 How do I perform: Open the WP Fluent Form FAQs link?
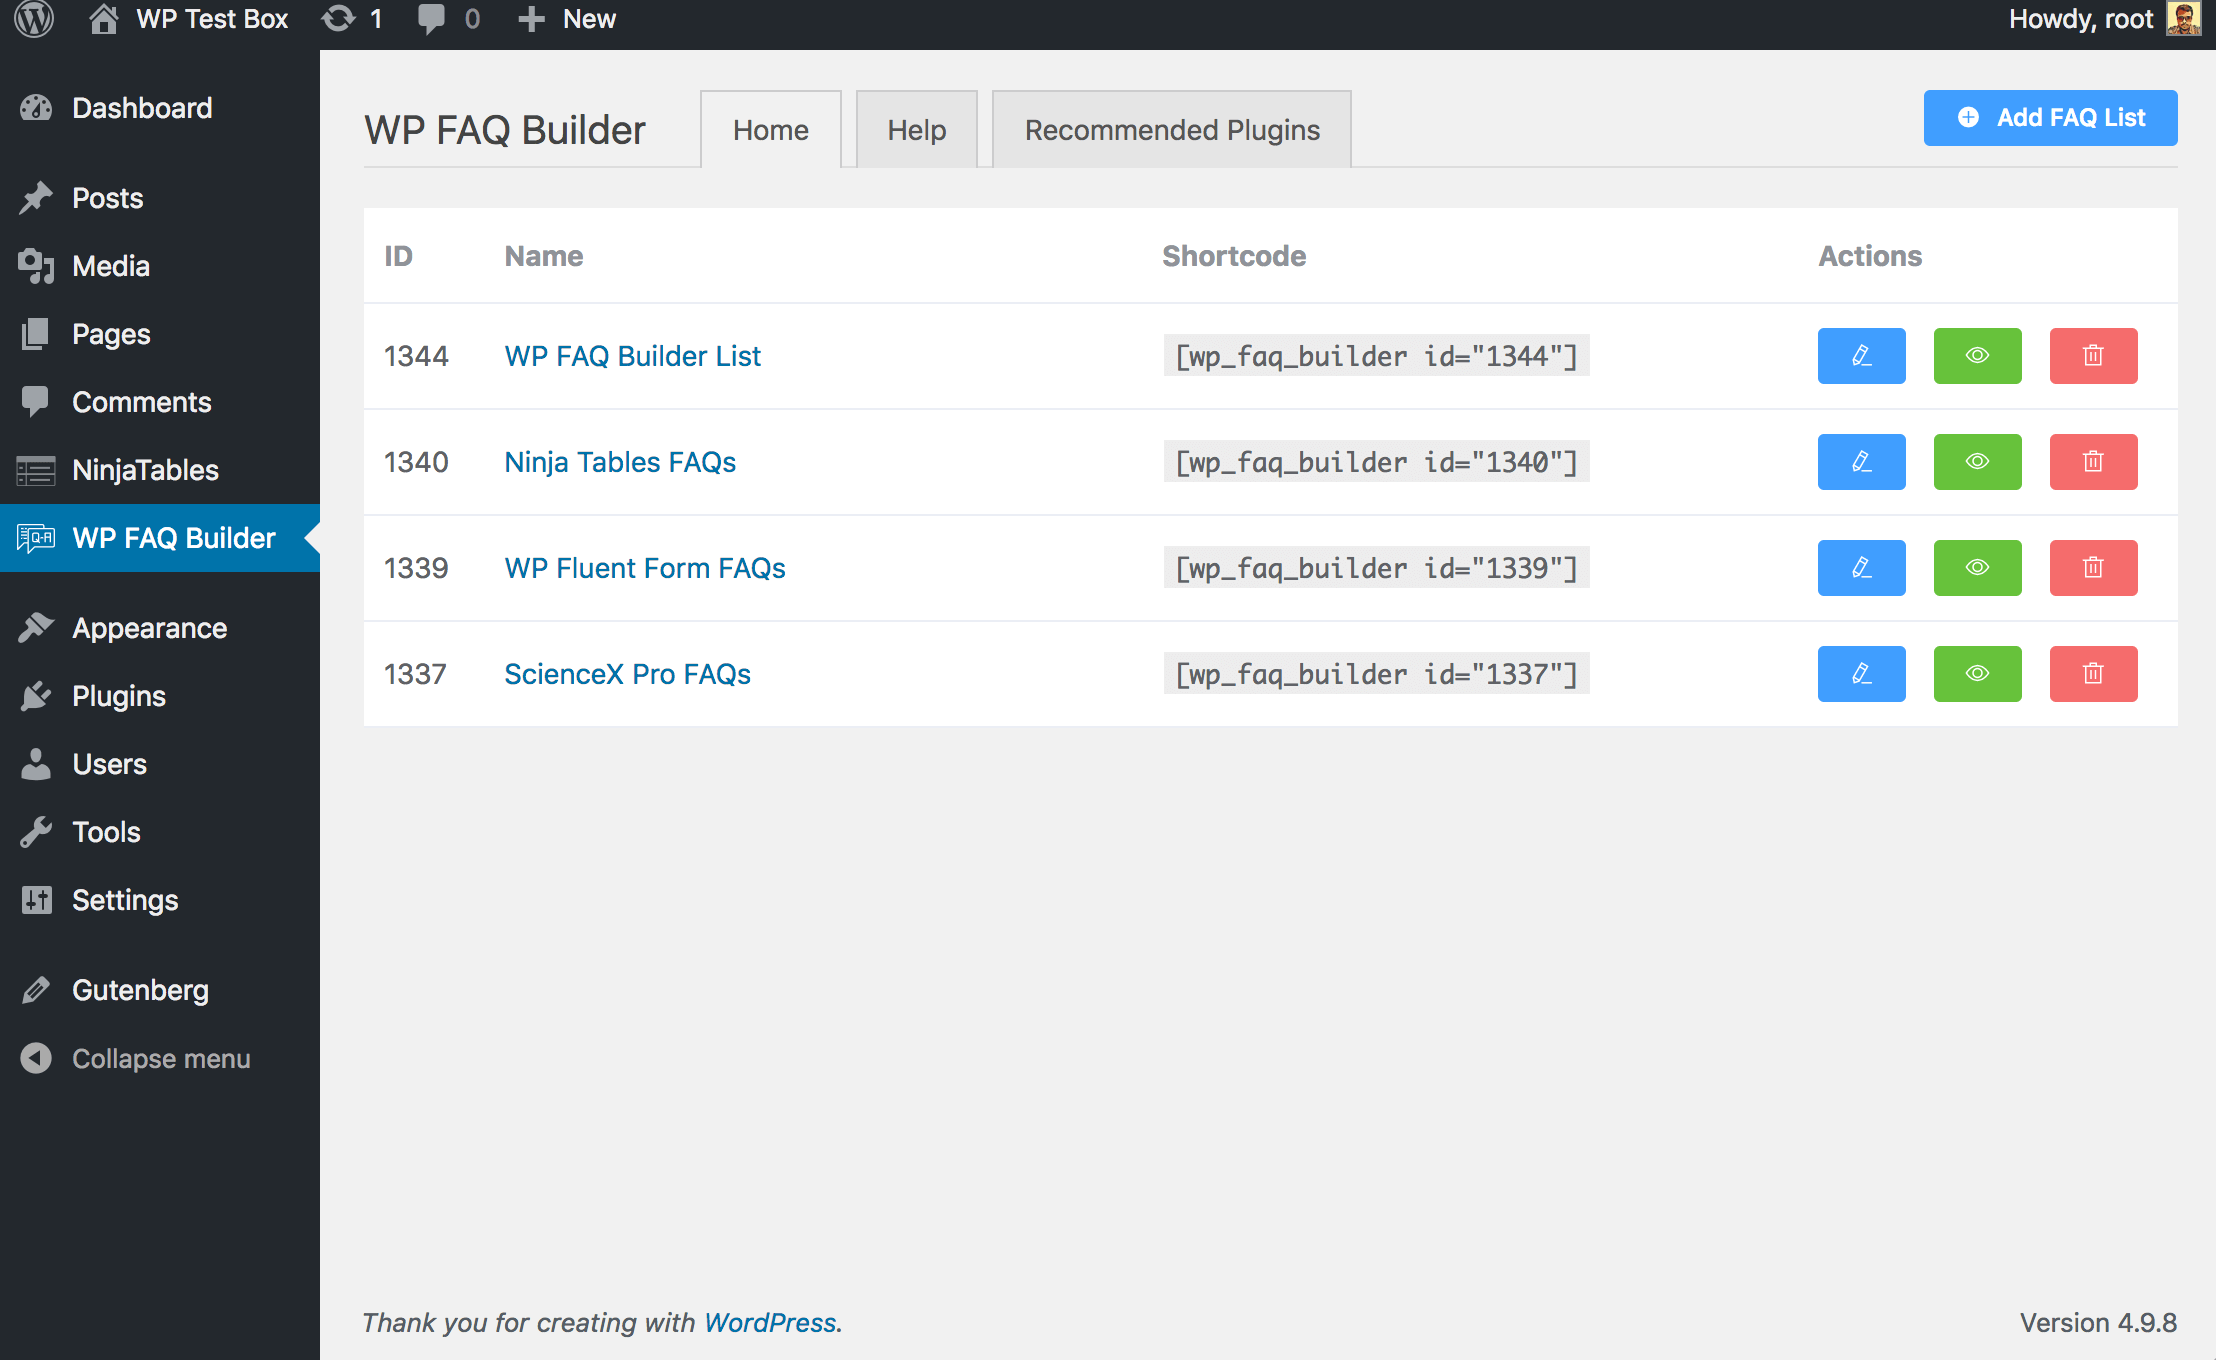point(645,568)
